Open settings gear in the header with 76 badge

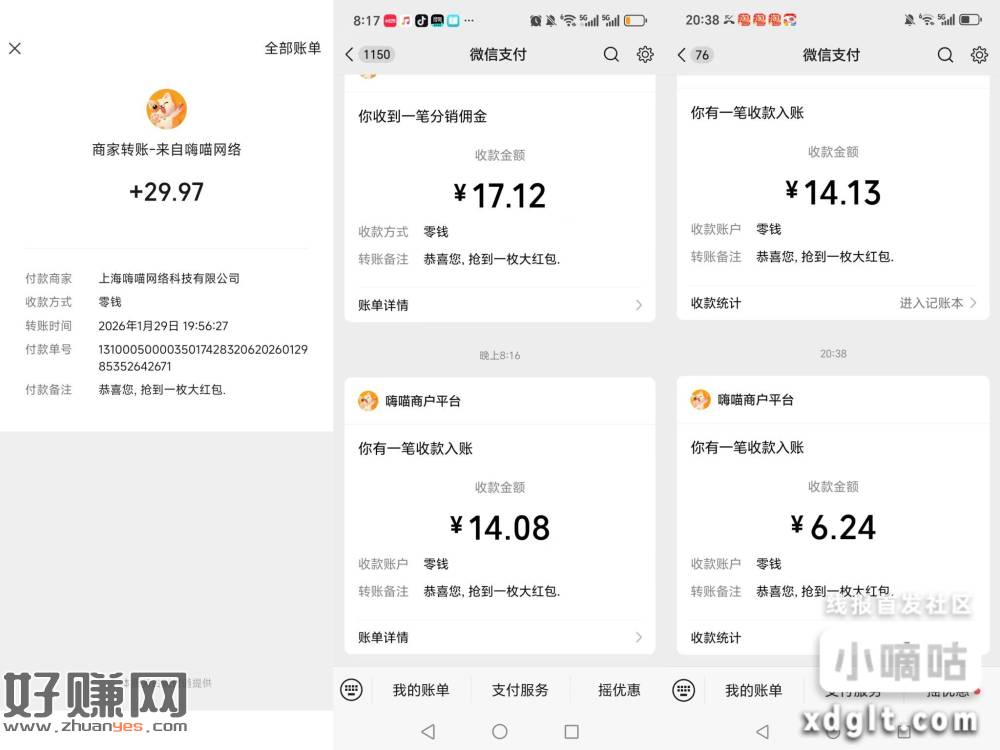pyautogui.click(x=979, y=55)
